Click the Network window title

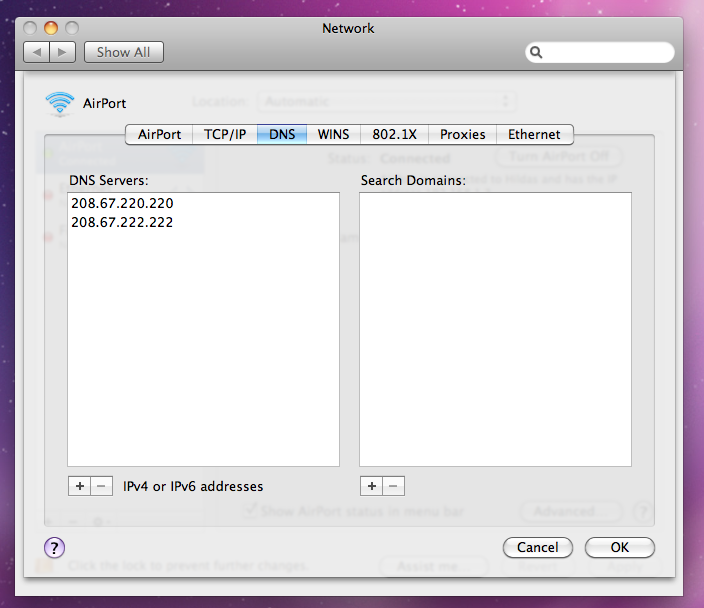pos(348,28)
